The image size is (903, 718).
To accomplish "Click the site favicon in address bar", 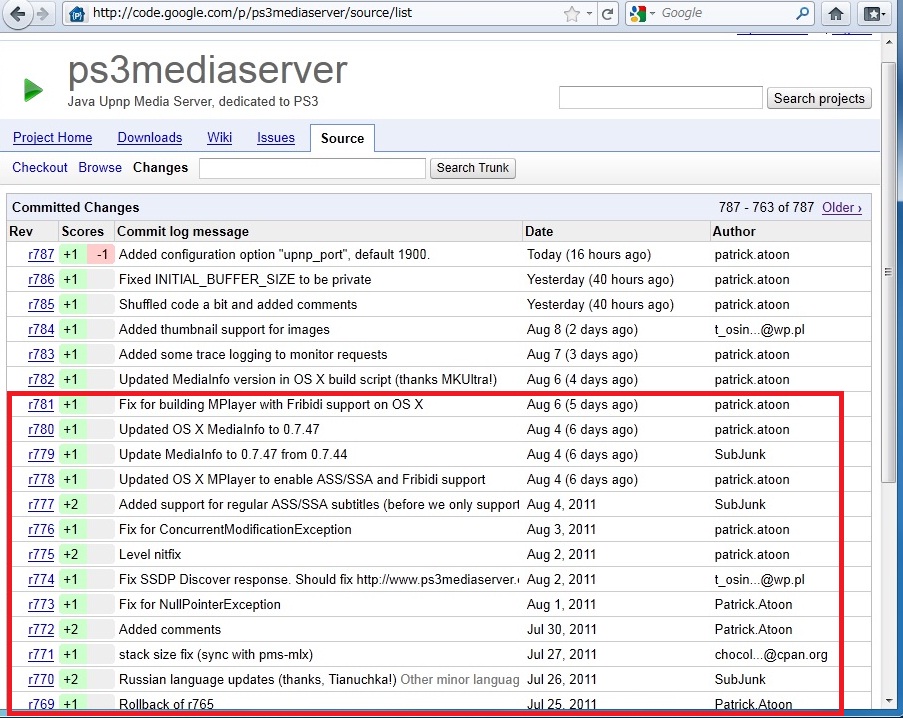I will pos(77,14).
